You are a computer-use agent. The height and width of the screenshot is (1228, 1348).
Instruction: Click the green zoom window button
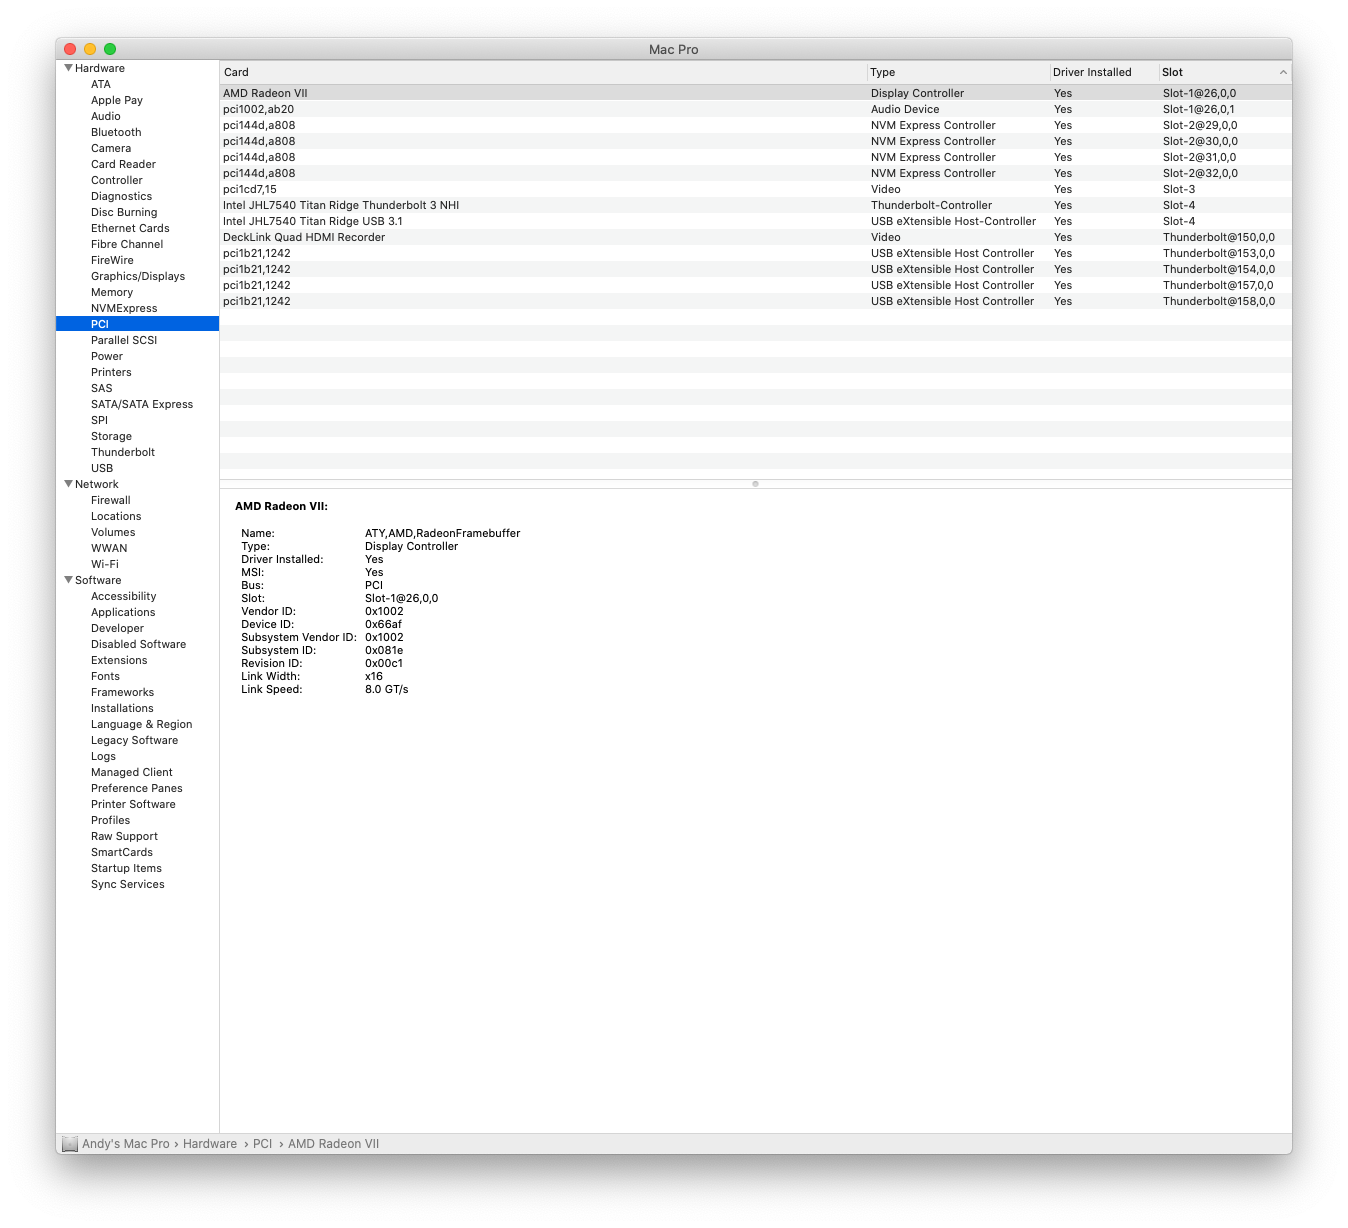pos(110,49)
